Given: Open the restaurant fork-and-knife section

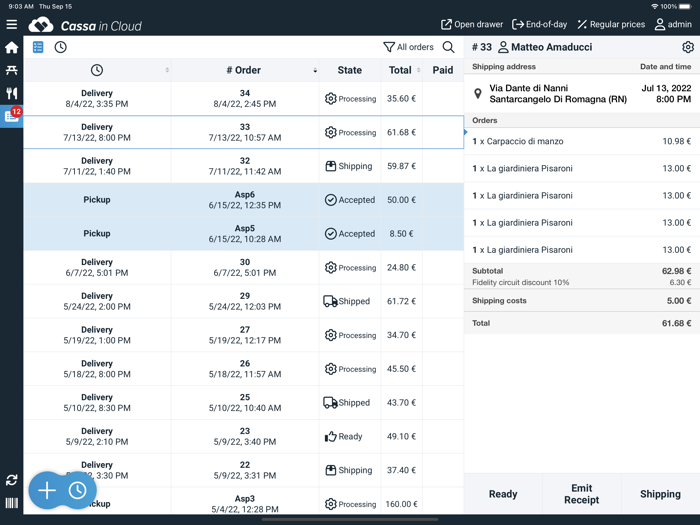Looking at the screenshot, I should 12,93.
